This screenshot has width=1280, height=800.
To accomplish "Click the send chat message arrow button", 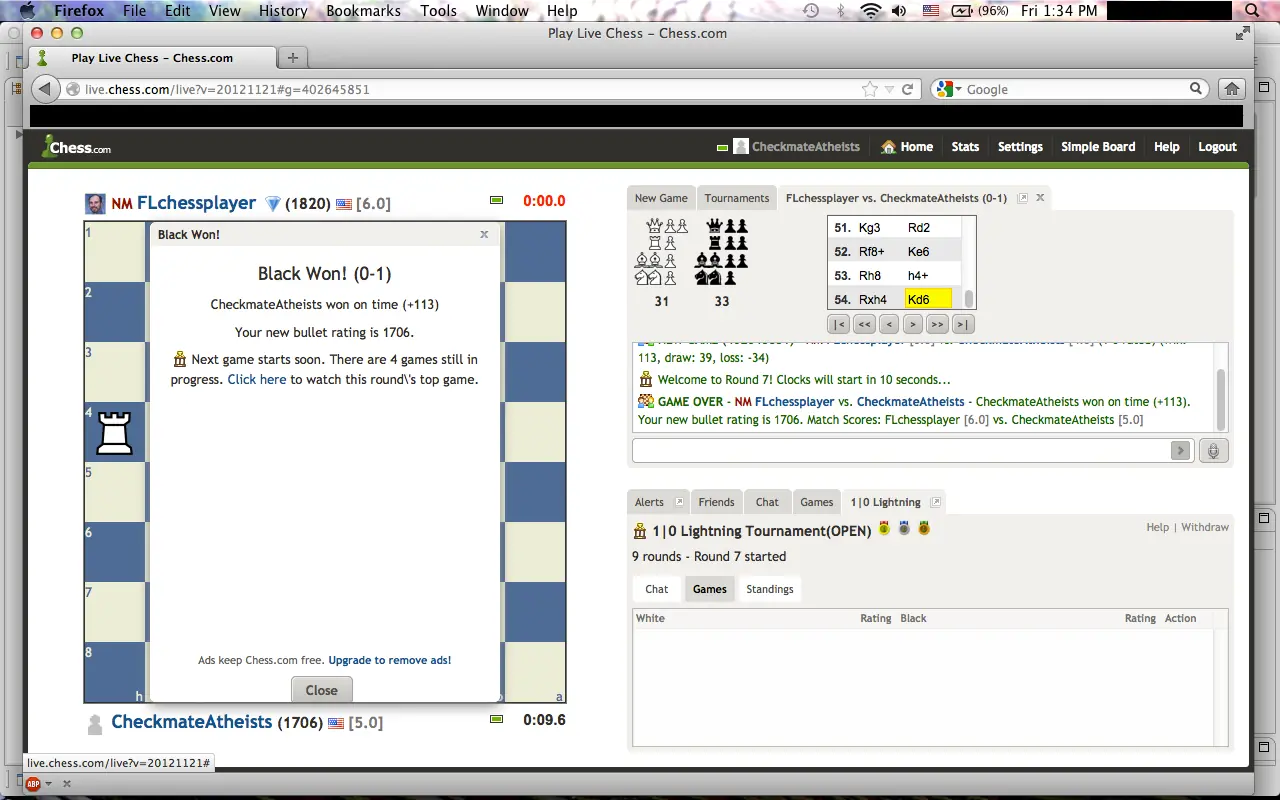I will point(1181,451).
